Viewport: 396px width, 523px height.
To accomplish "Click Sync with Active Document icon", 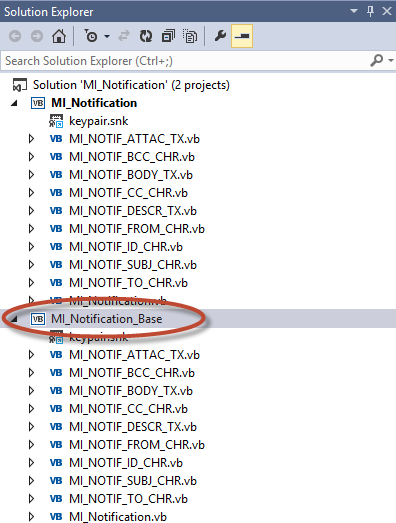I will point(124,36).
